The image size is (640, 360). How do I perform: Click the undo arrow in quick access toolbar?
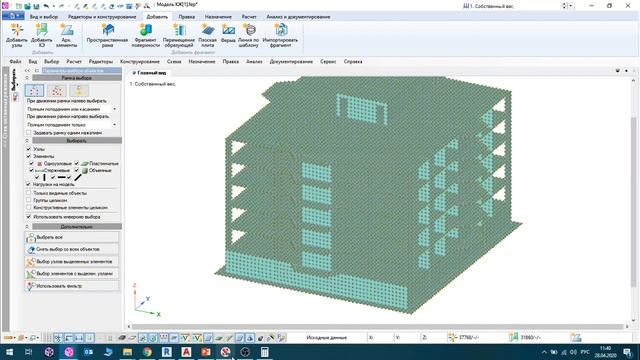point(46,6)
